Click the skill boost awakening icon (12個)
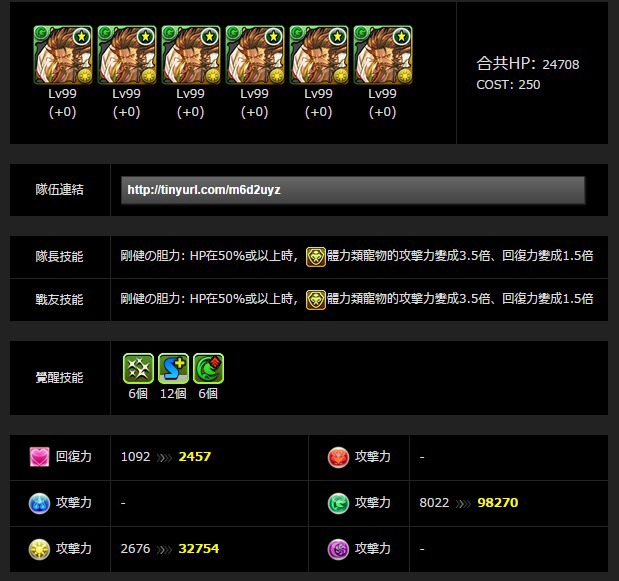This screenshot has height=581, width=619. click(173, 368)
